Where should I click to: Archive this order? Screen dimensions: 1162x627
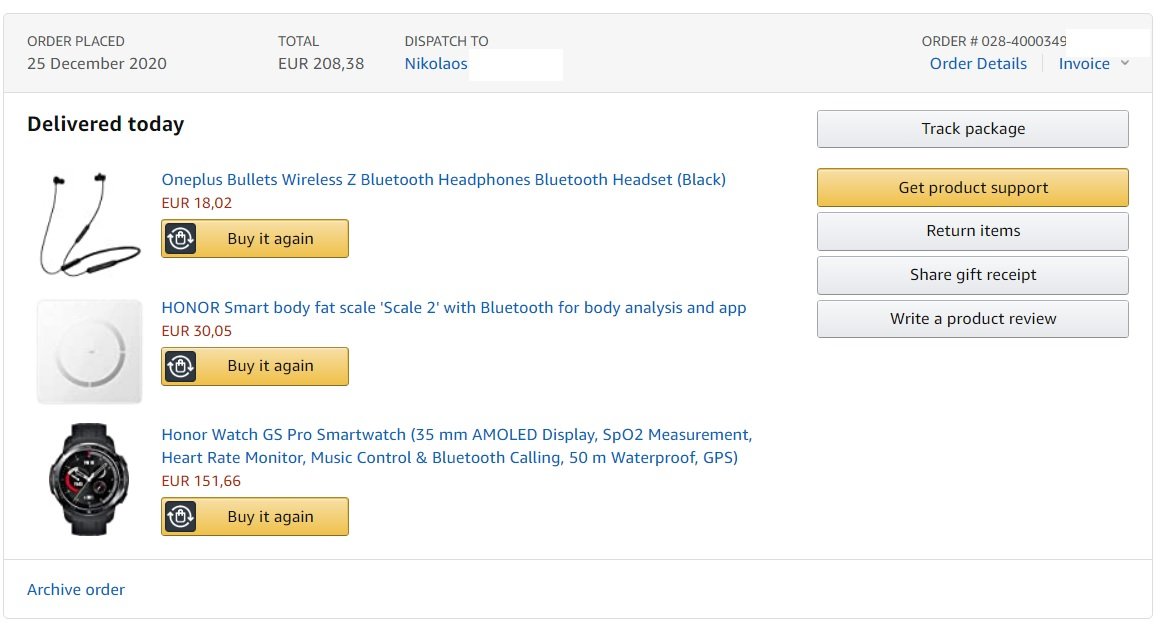pyautogui.click(x=76, y=589)
